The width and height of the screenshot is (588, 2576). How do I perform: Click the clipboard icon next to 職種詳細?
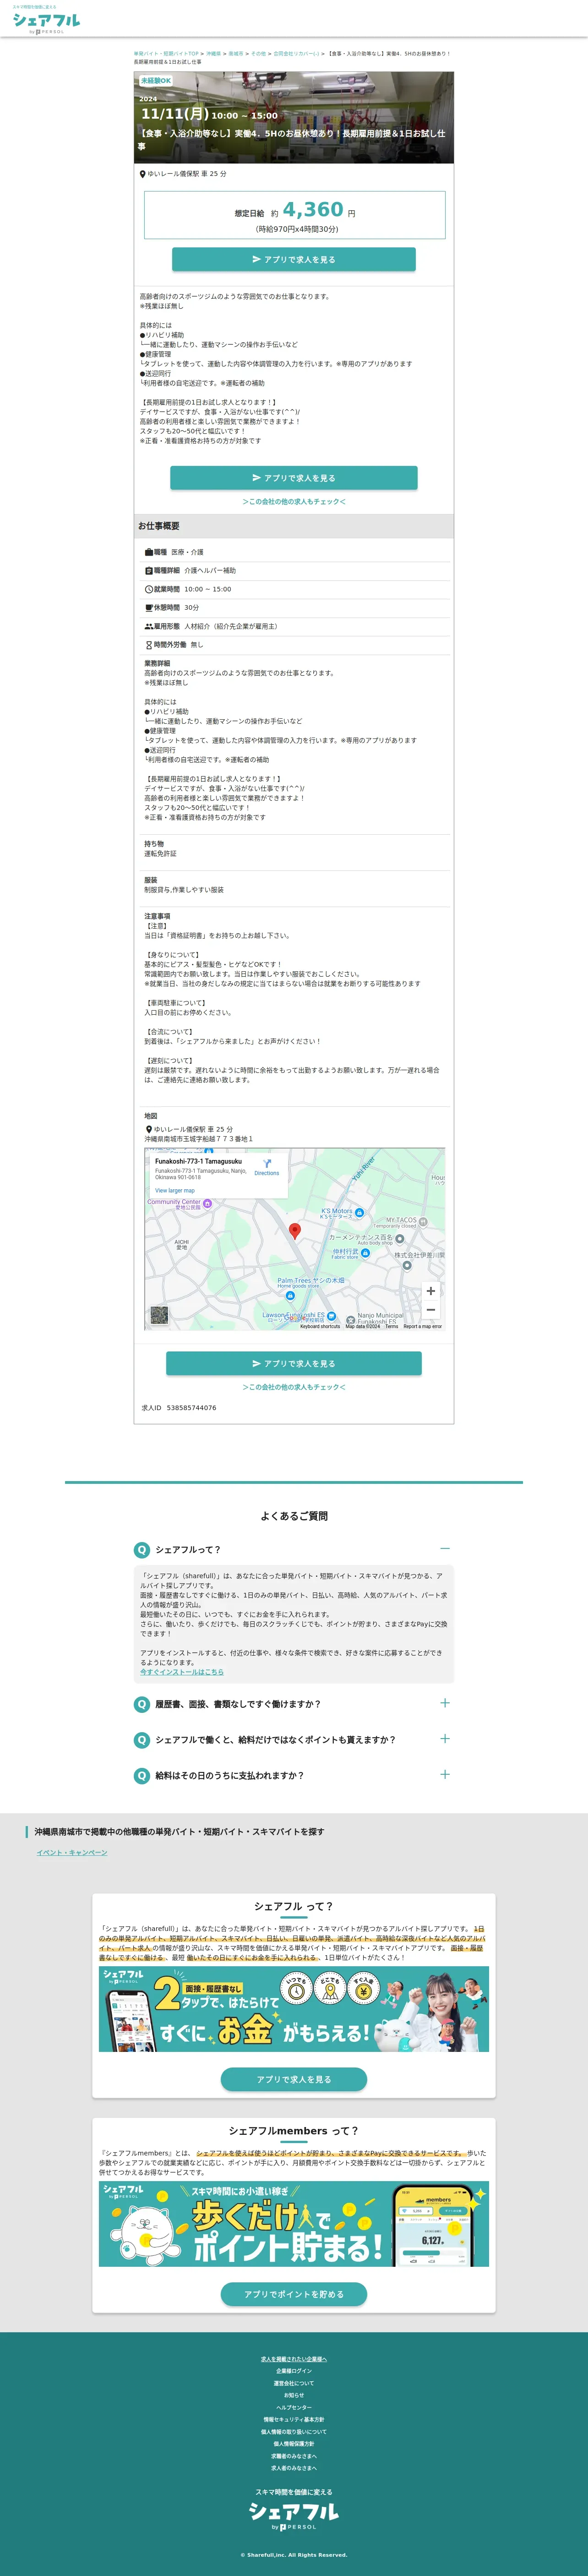tap(149, 571)
